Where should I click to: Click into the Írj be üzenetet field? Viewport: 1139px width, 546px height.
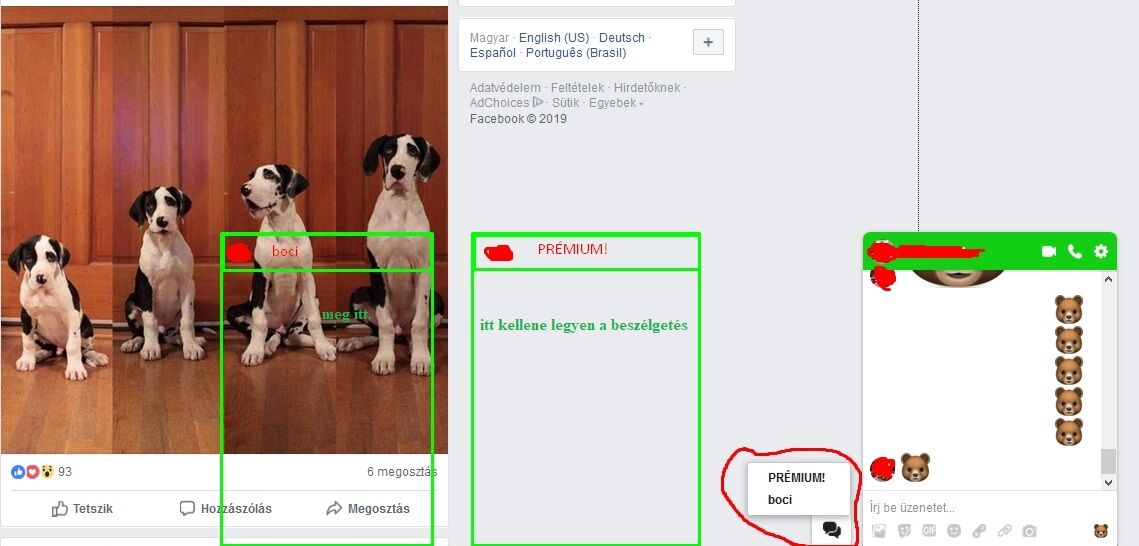[989, 508]
